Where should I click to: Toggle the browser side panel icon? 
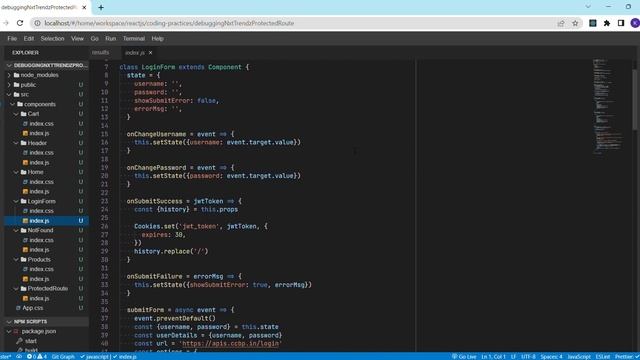click(x=621, y=23)
